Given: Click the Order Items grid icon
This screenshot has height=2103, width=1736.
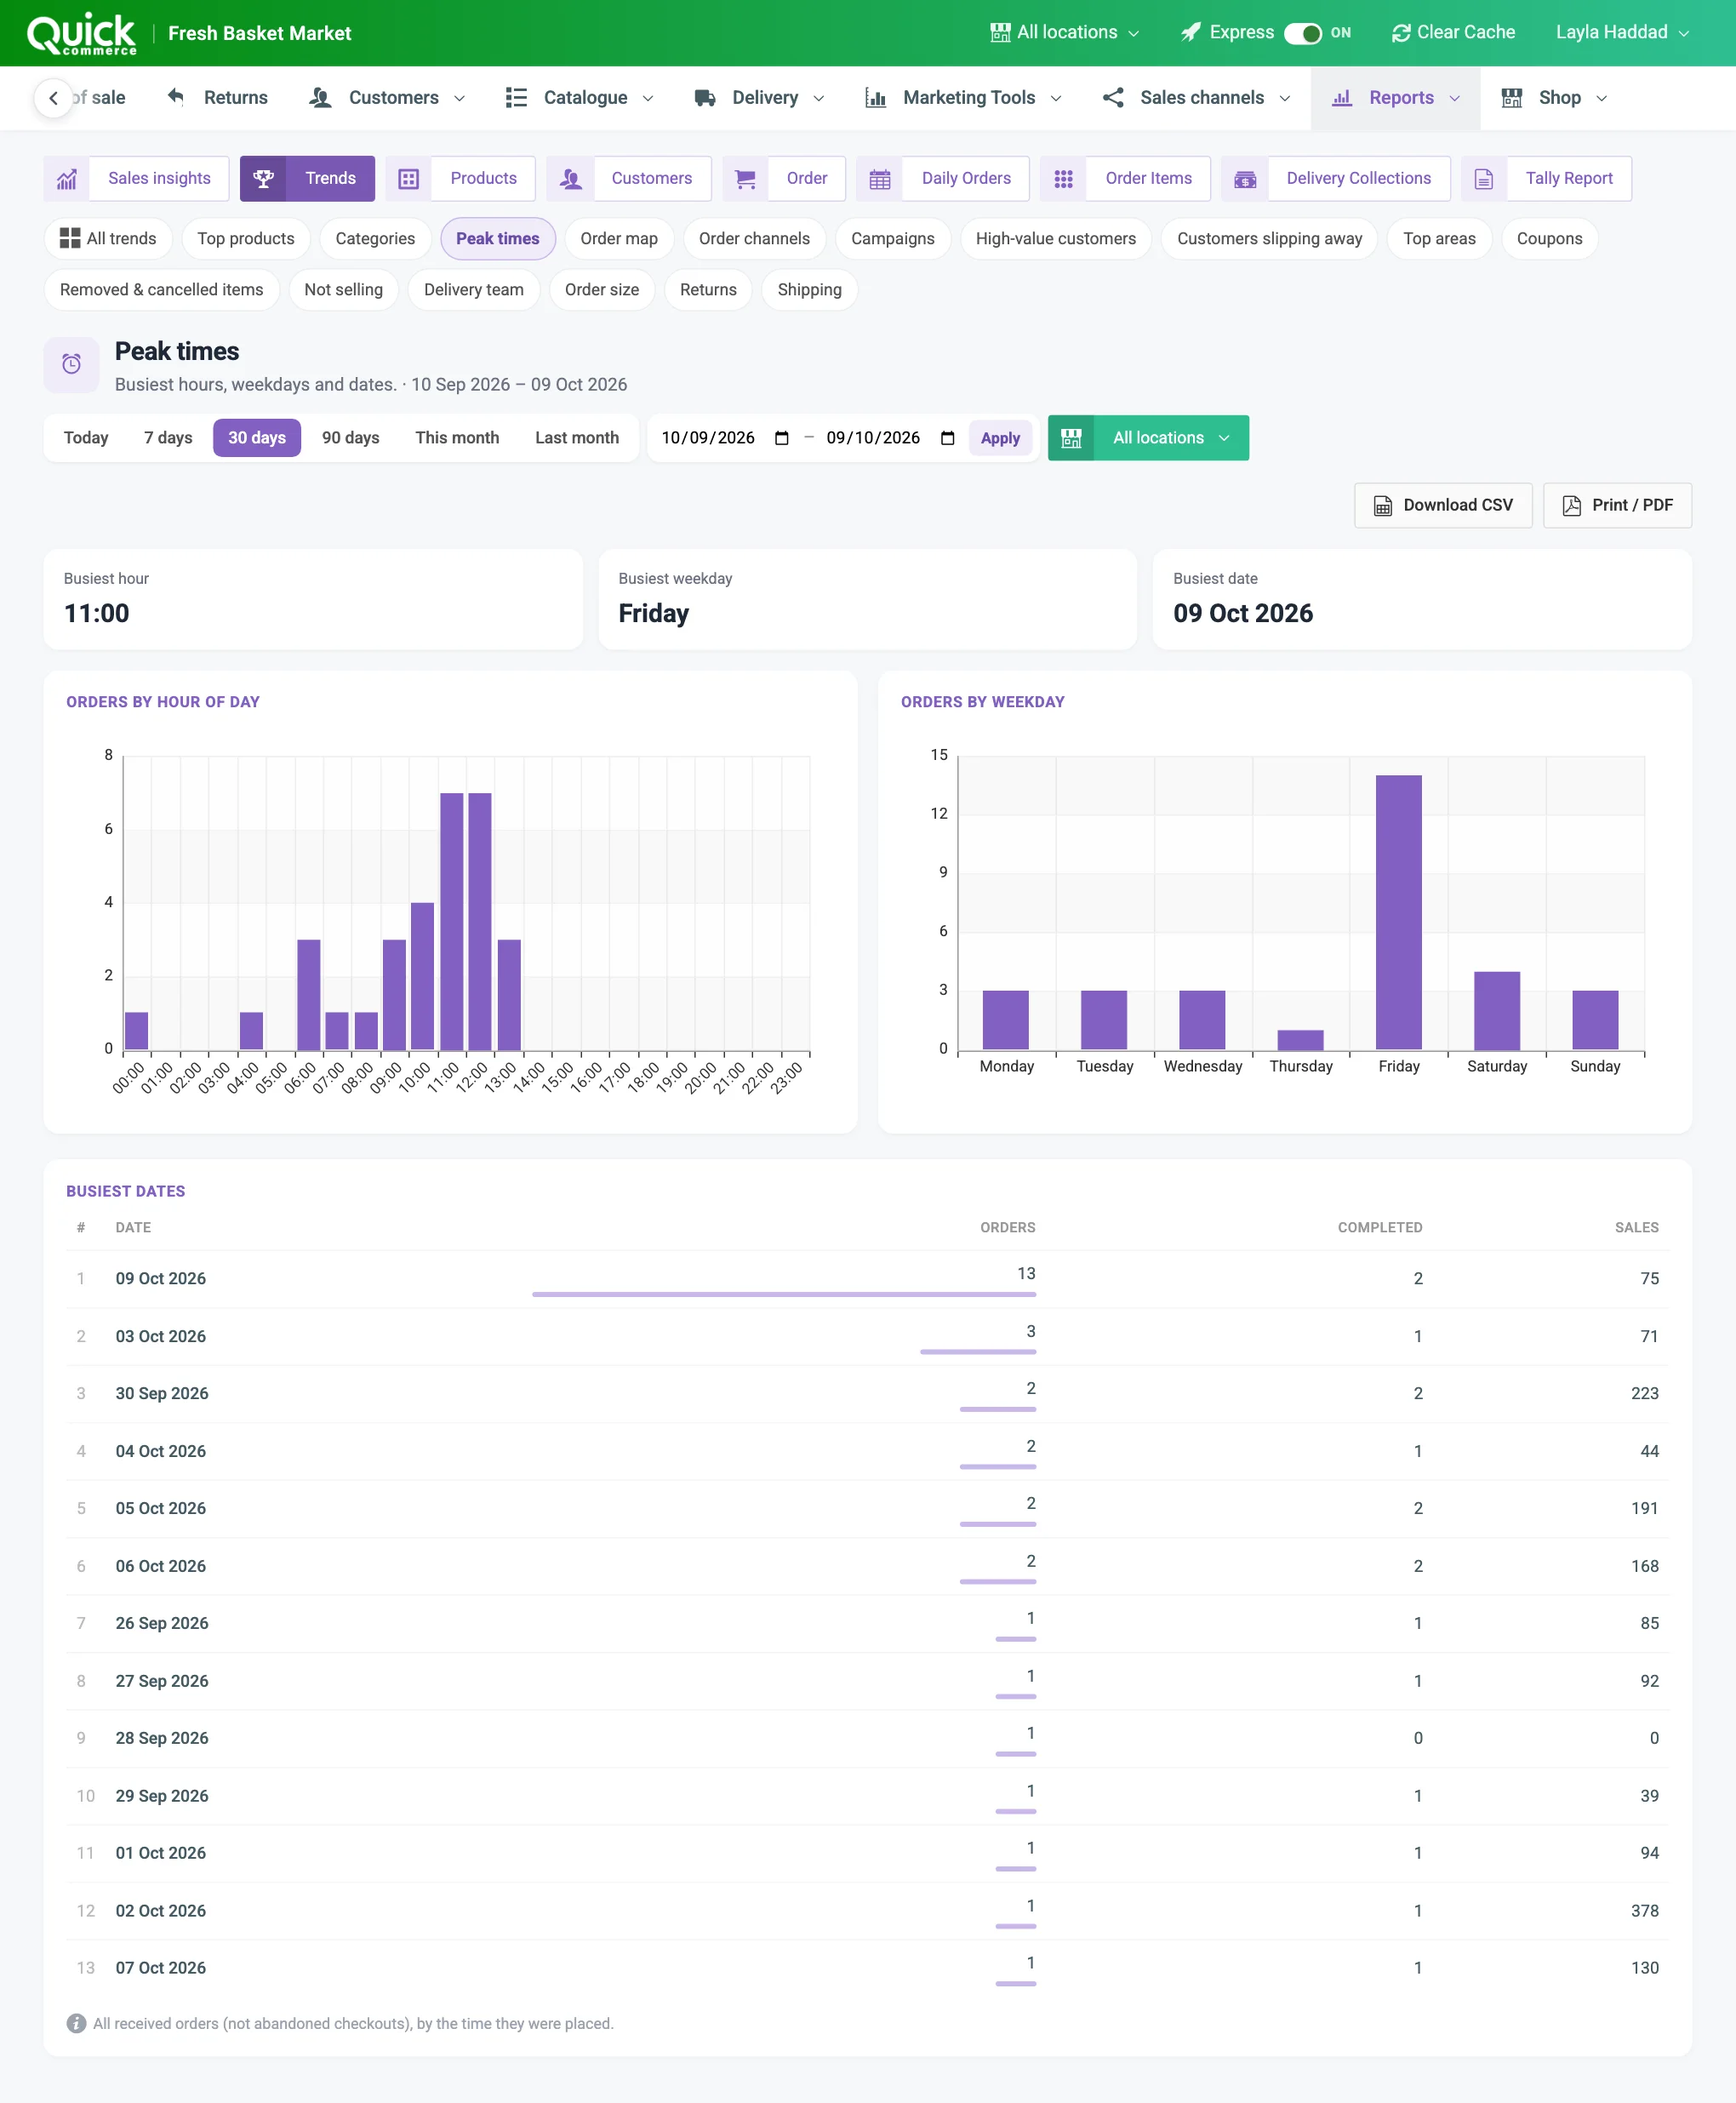Looking at the screenshot, I should (1063, 179).
